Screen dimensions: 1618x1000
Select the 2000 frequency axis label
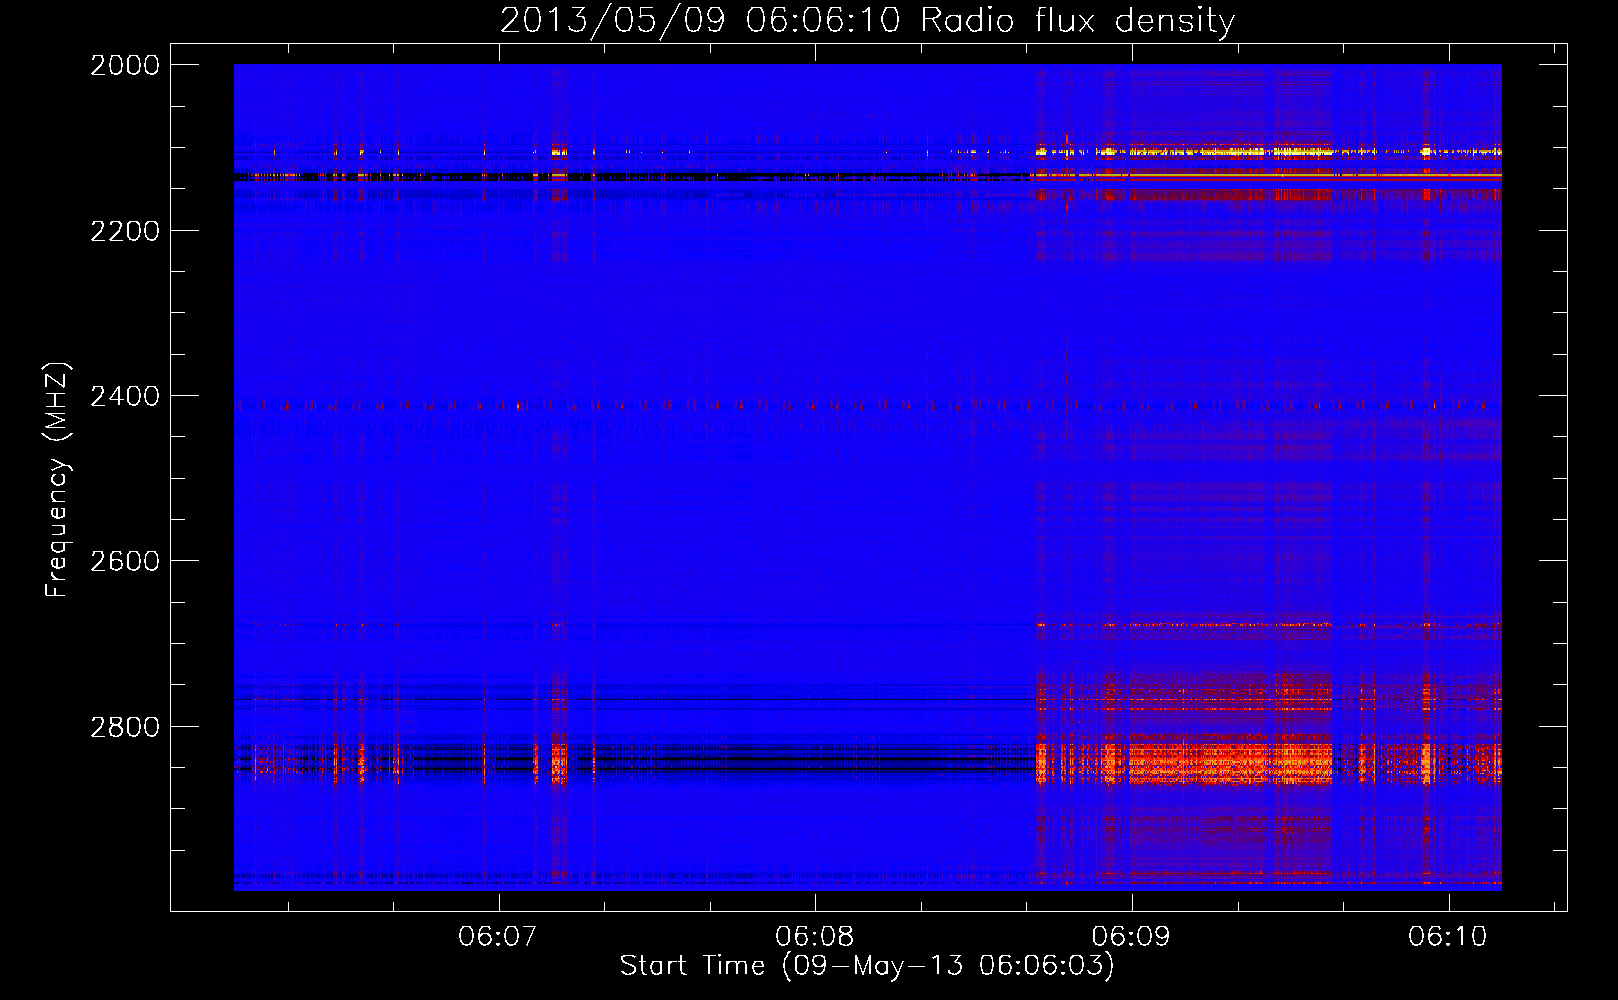coord(125,65)
